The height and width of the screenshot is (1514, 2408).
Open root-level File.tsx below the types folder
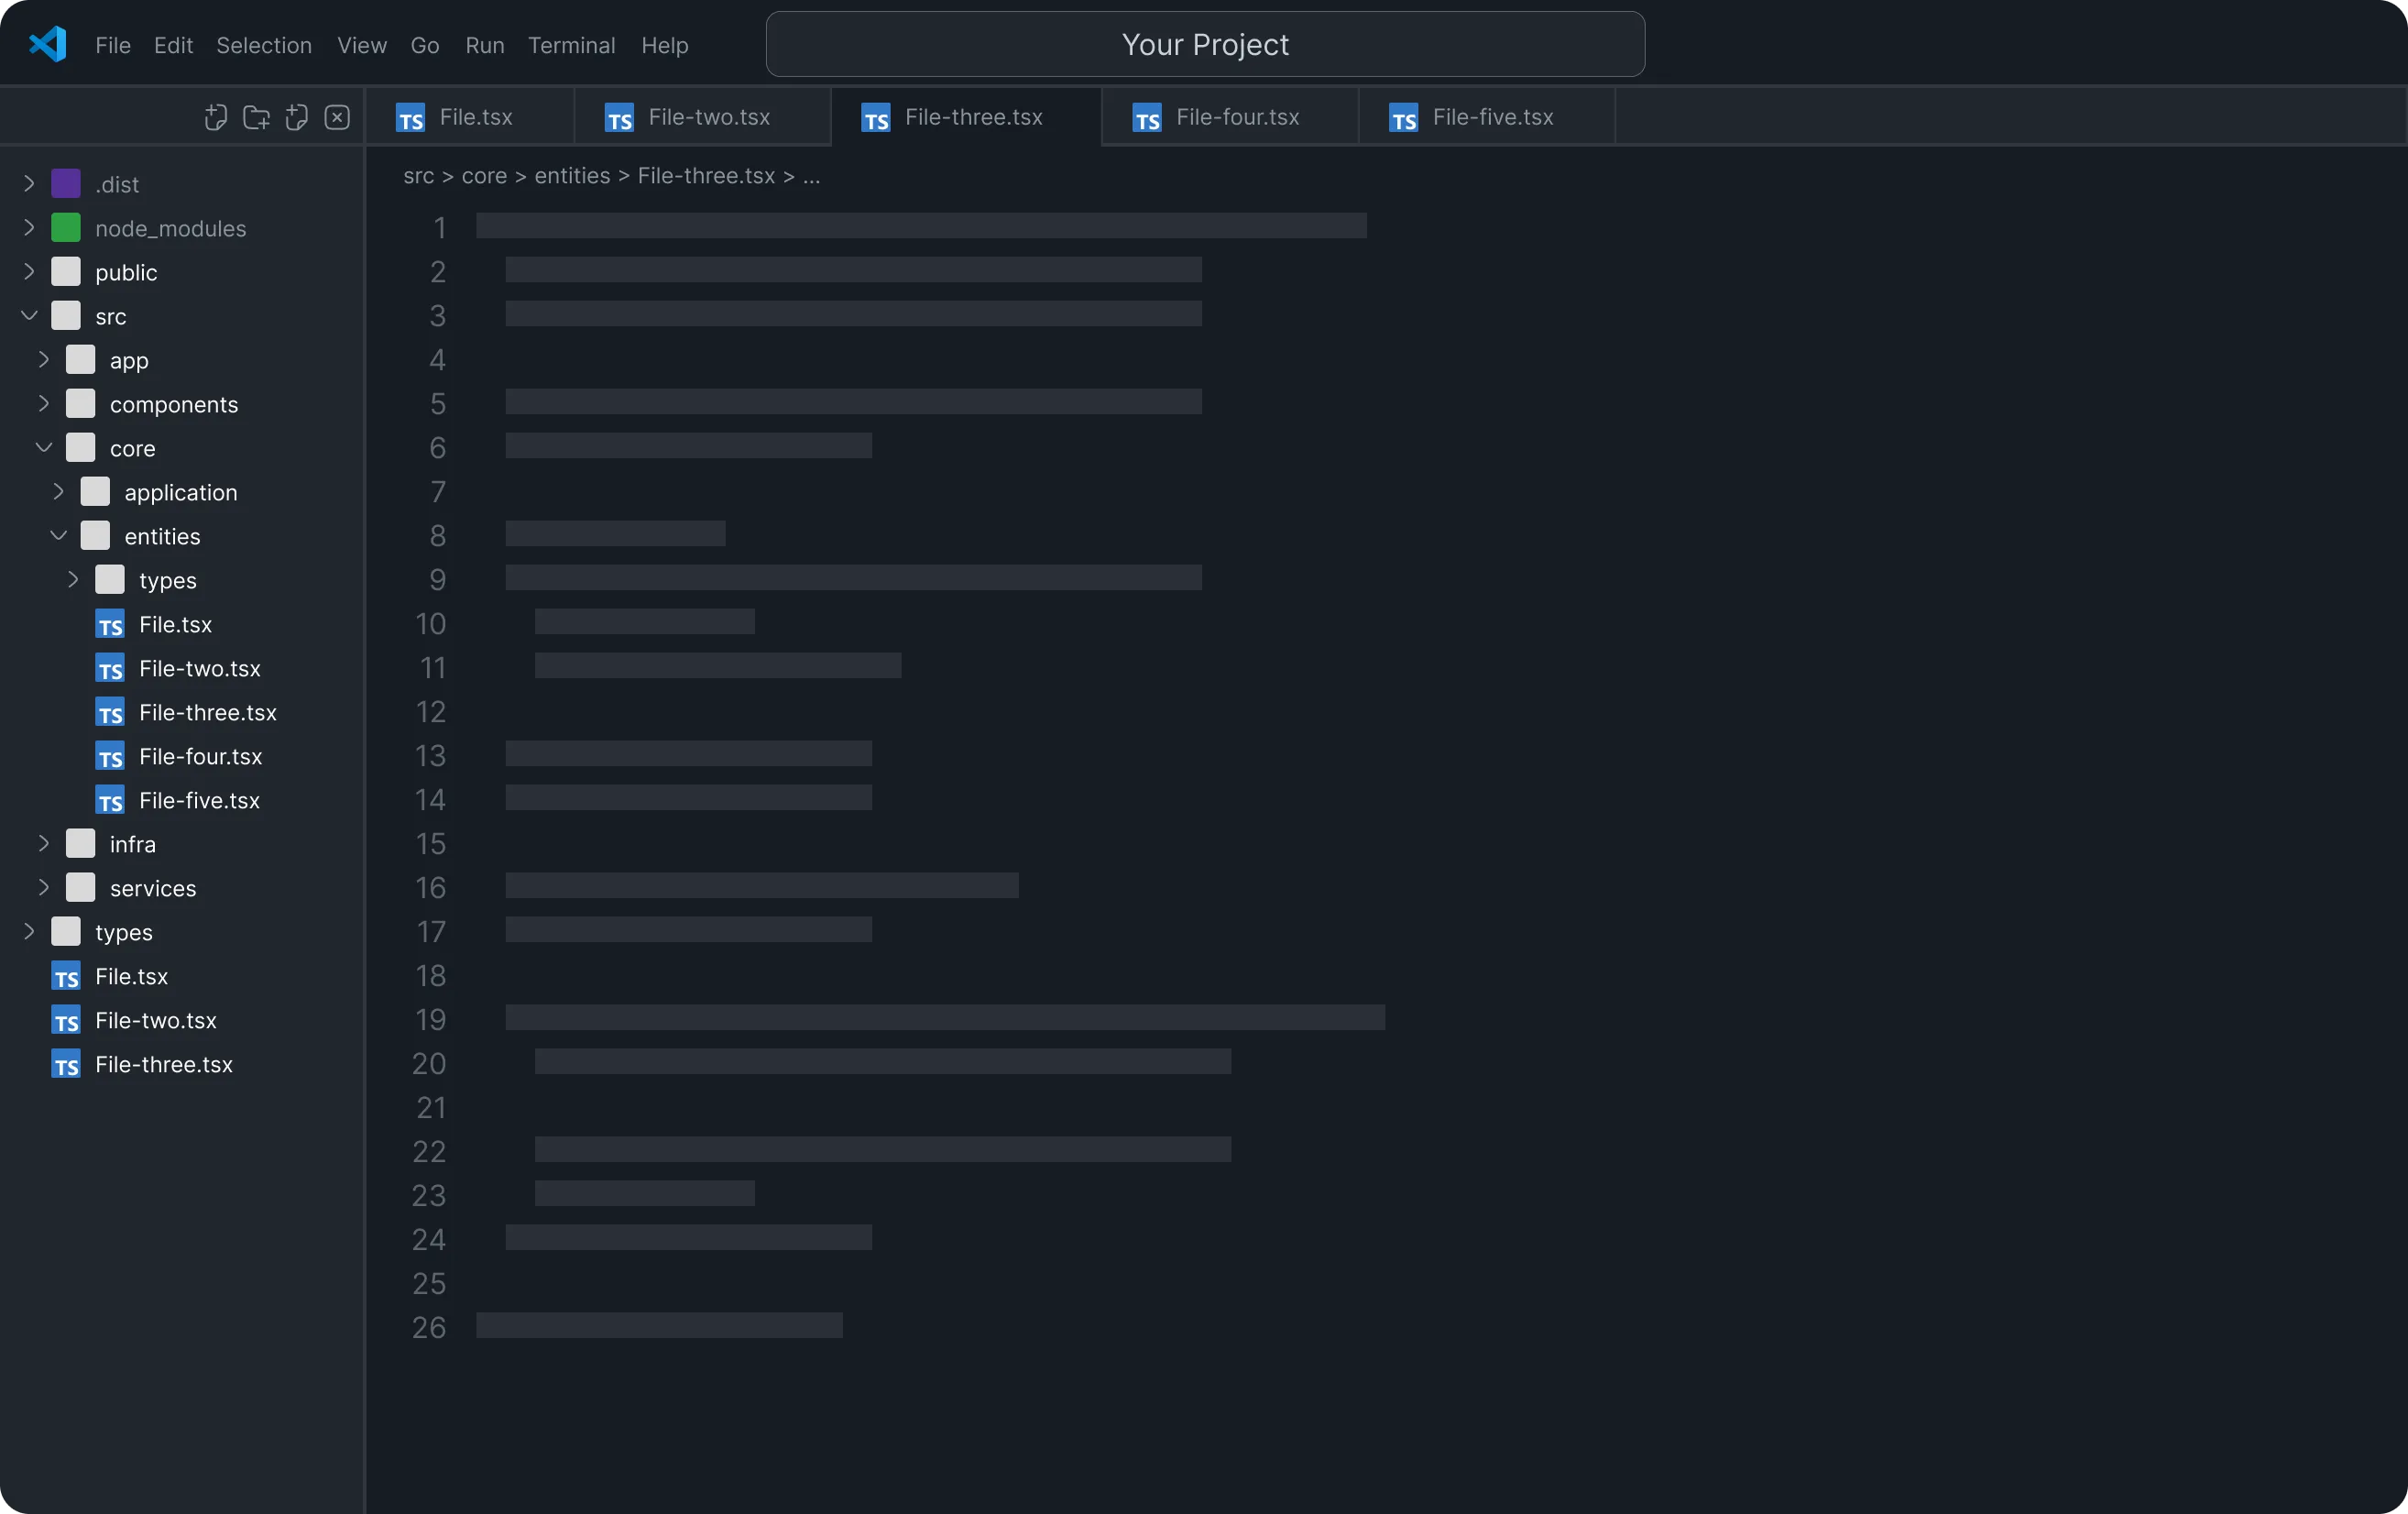131,976
